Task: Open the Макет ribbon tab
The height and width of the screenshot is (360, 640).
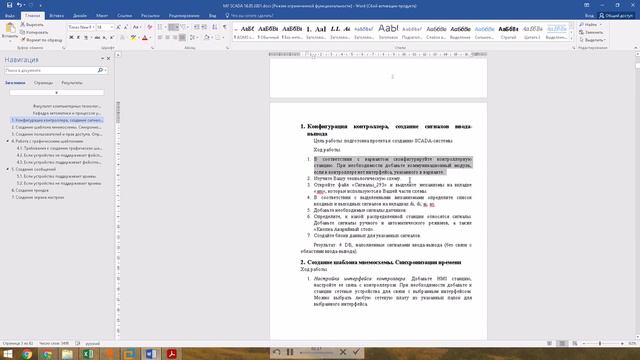Action: coord(102,16)
